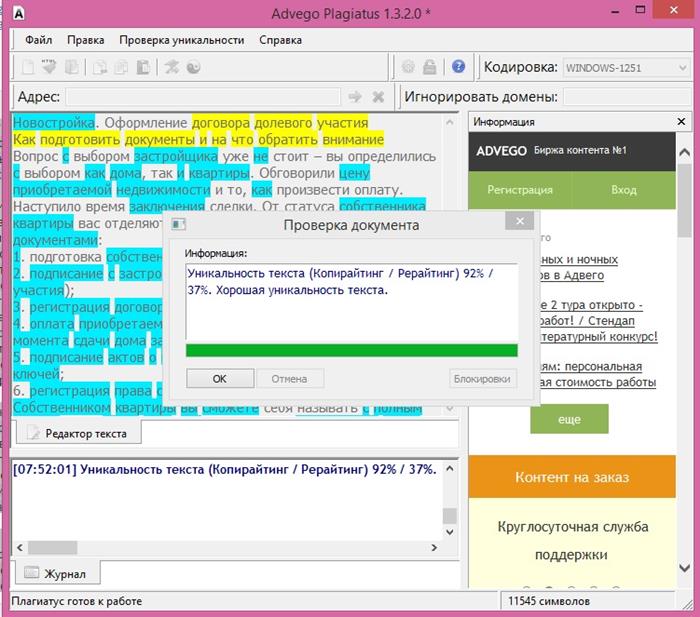Click the copy toolbar icon

pos(121,67)
